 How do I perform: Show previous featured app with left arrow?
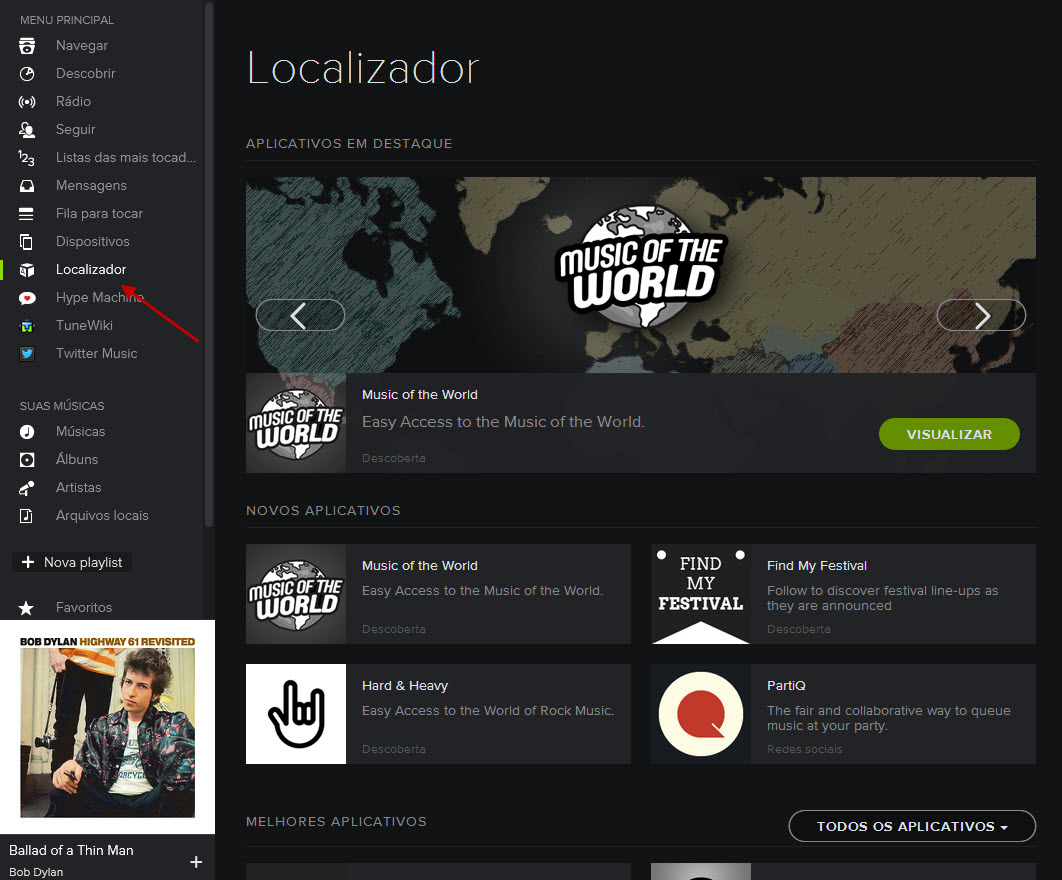coord(299,316)
